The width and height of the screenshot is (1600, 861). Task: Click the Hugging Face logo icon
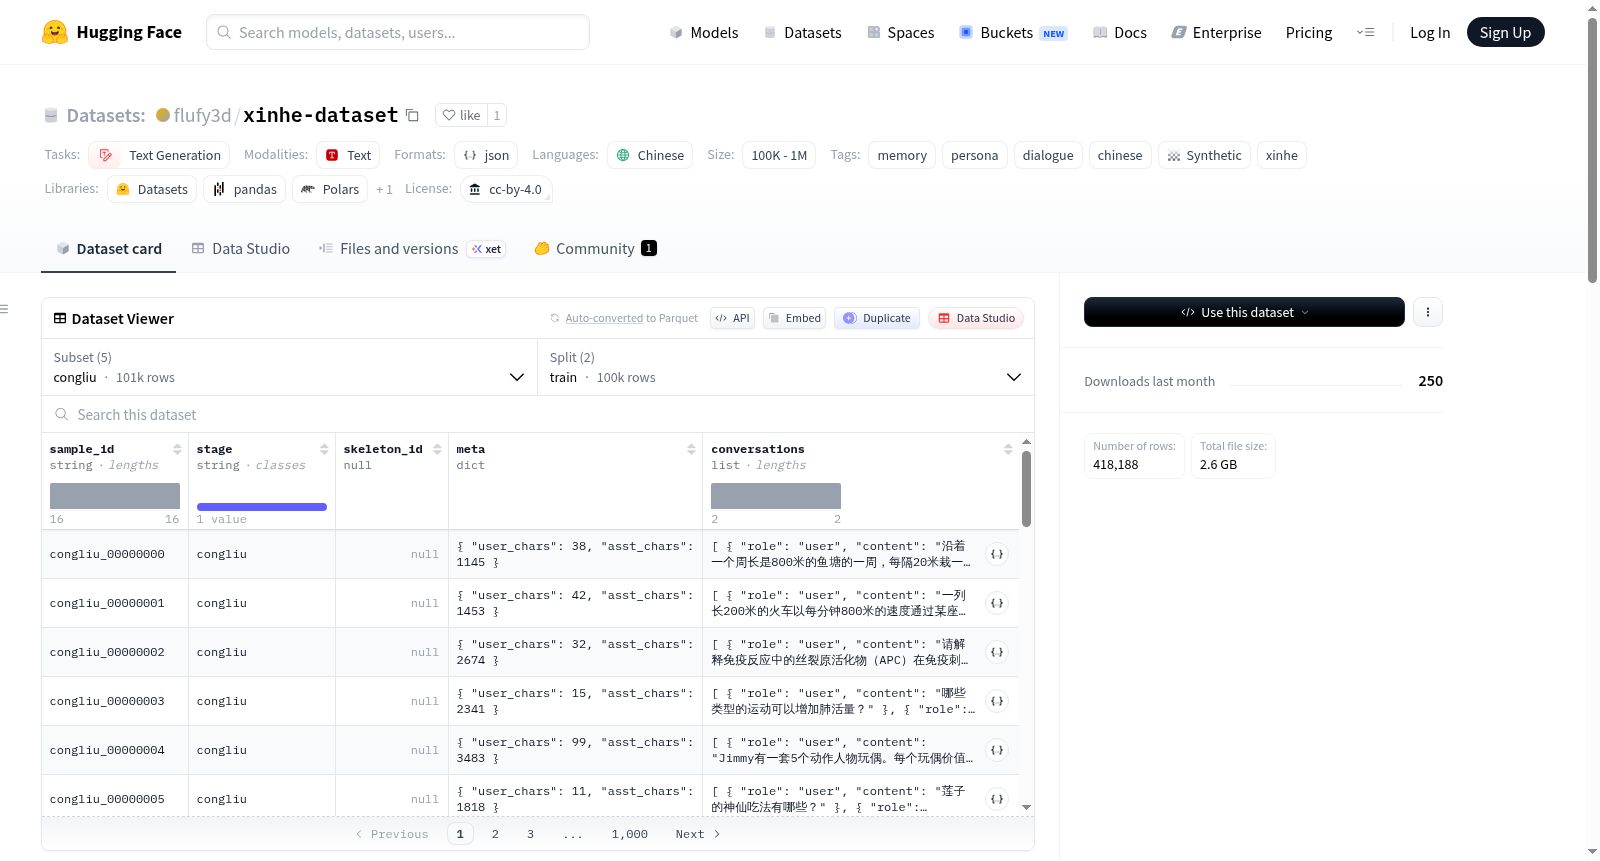(55, 32)
